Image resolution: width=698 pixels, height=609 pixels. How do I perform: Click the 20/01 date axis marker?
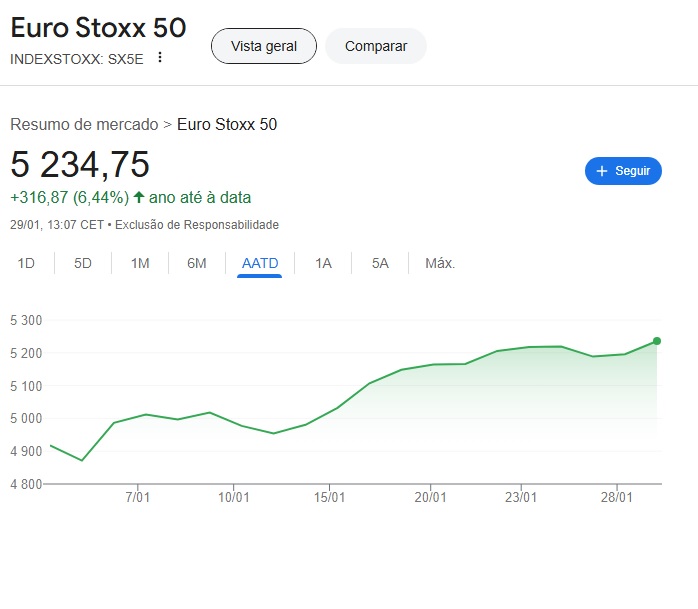click(x=430, y=497)
